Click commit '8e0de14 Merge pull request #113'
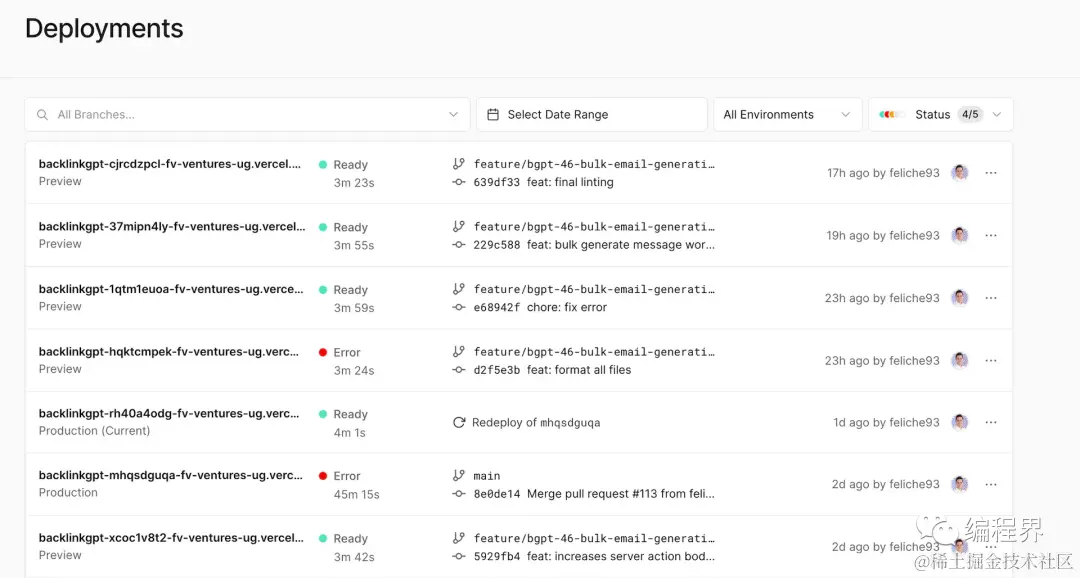 pyautogui.click(x=594, y=493)
